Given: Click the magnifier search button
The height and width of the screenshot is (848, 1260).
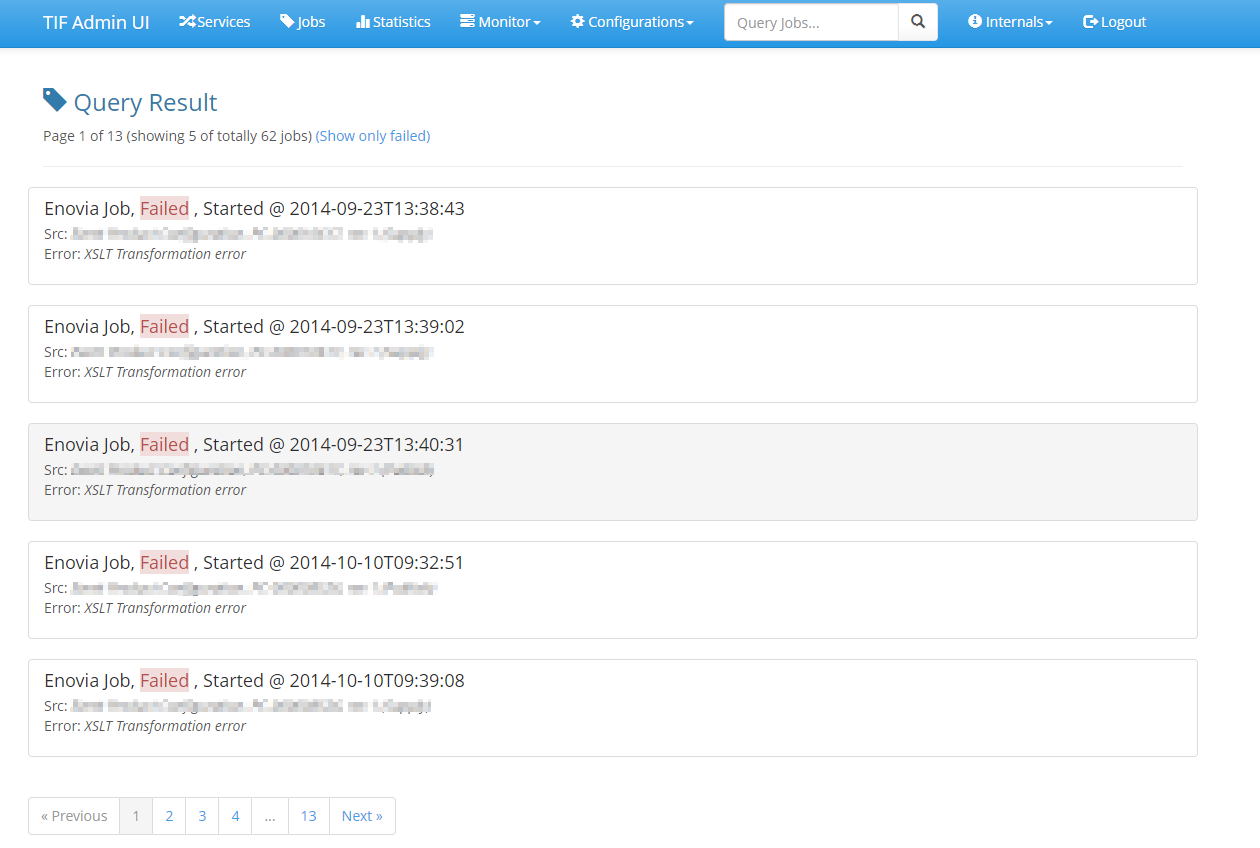Looking at the screenshot, I should point(918,22).
